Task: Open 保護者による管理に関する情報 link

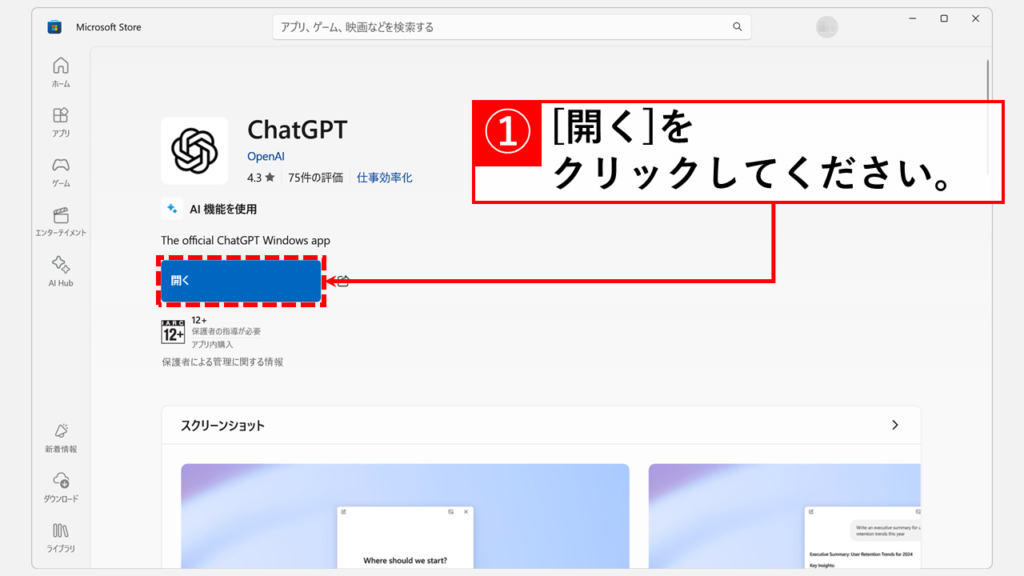Action: (x=222, y=362)
